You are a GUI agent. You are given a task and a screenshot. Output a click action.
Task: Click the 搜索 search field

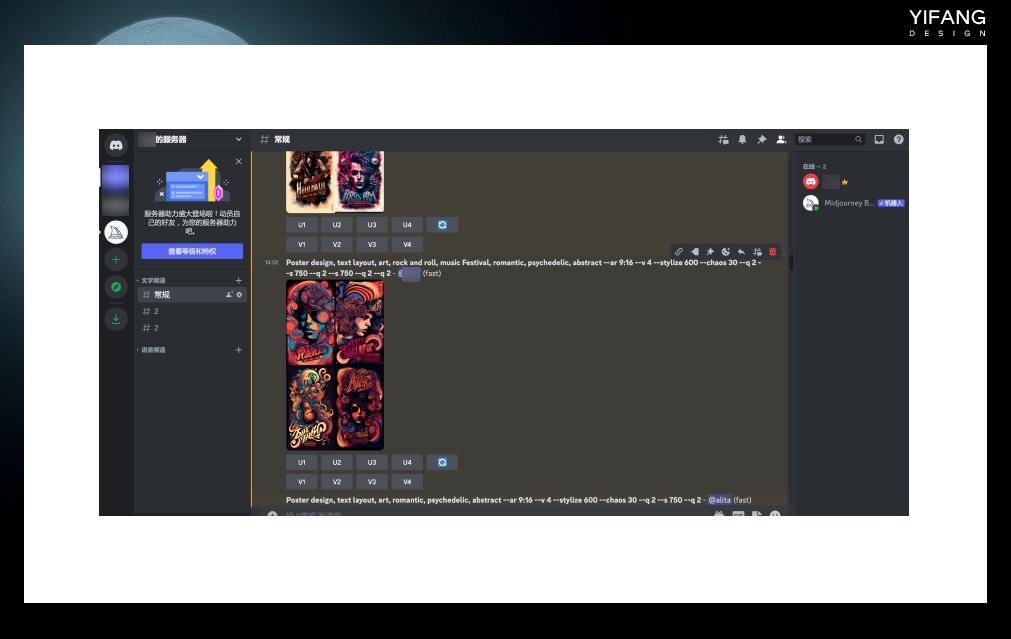pos(825,140)
